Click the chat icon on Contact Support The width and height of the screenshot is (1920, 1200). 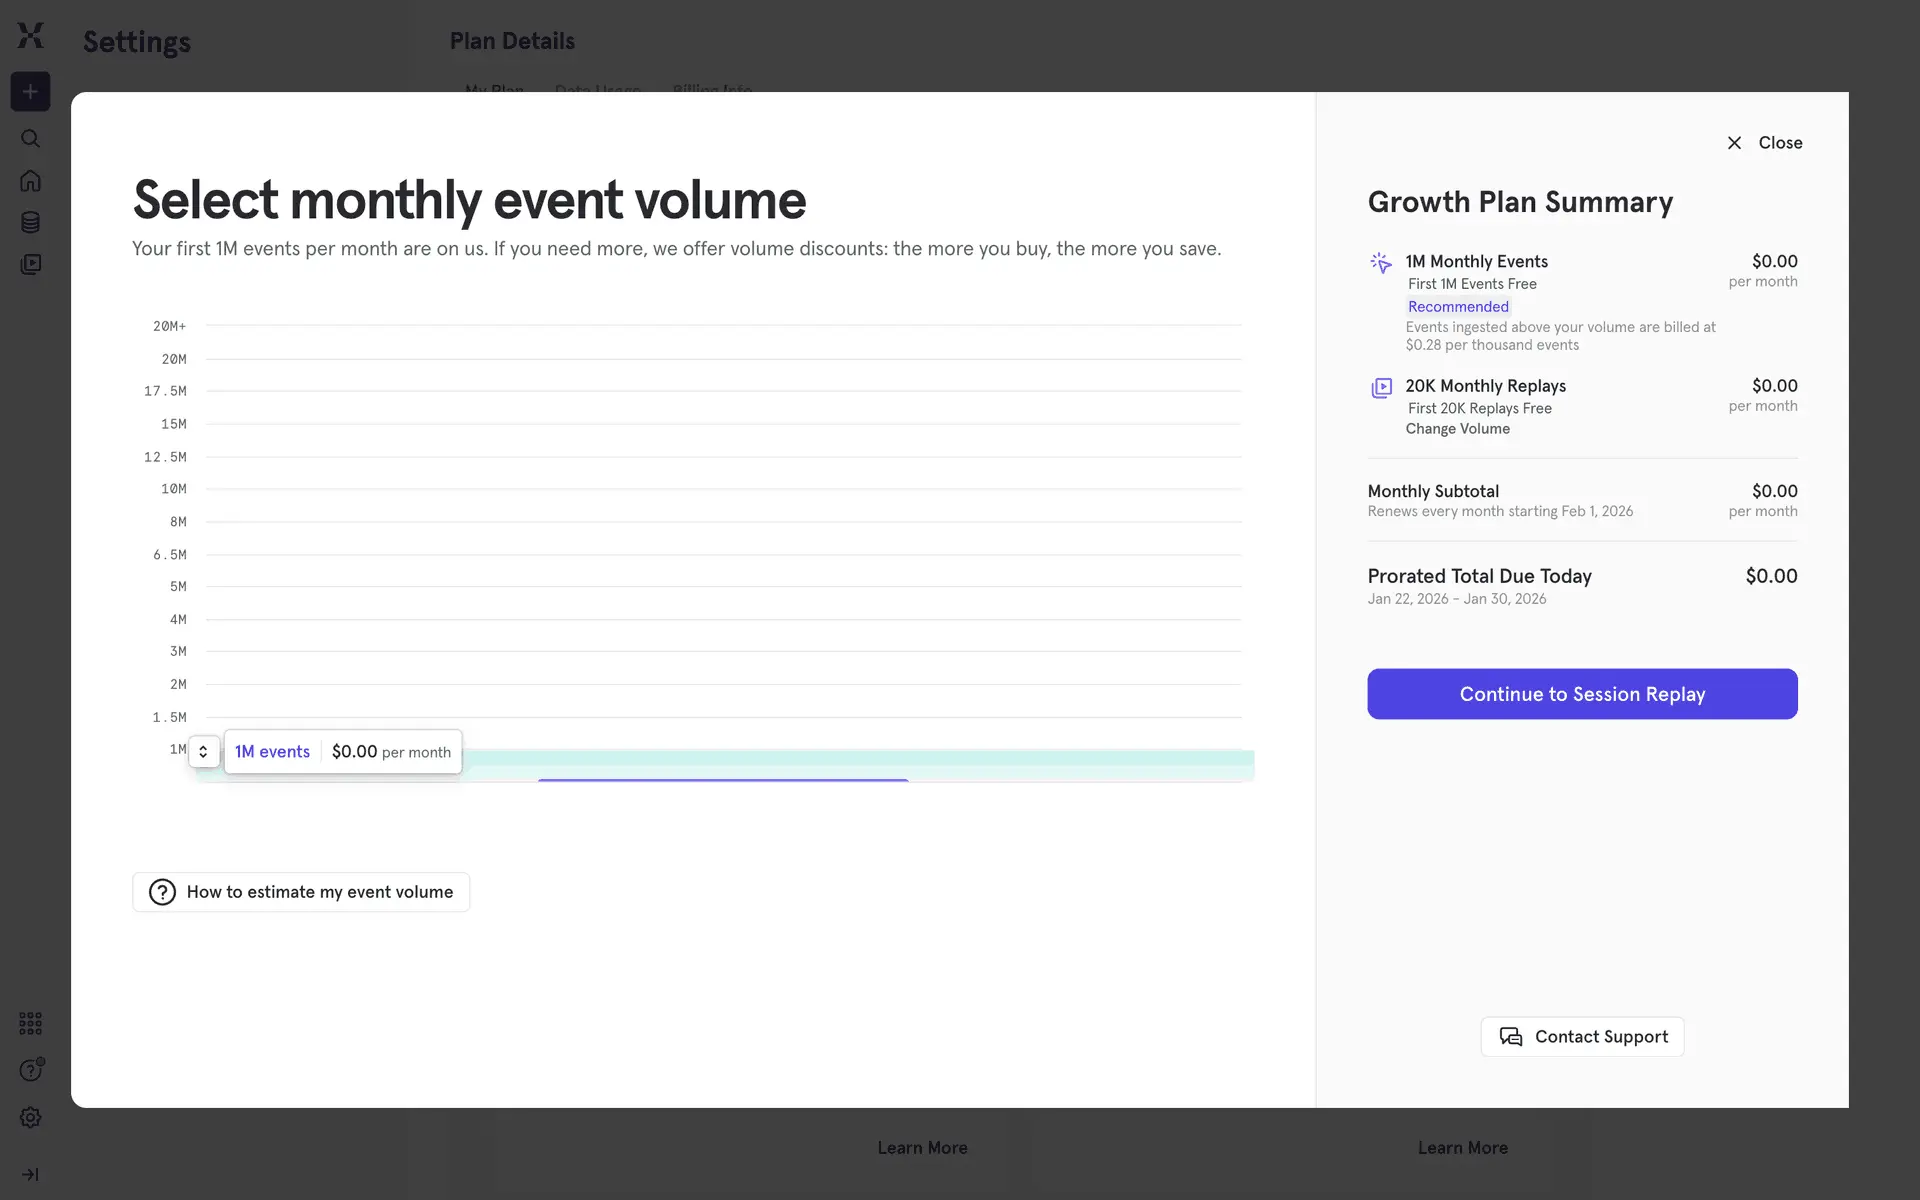1510,1037
